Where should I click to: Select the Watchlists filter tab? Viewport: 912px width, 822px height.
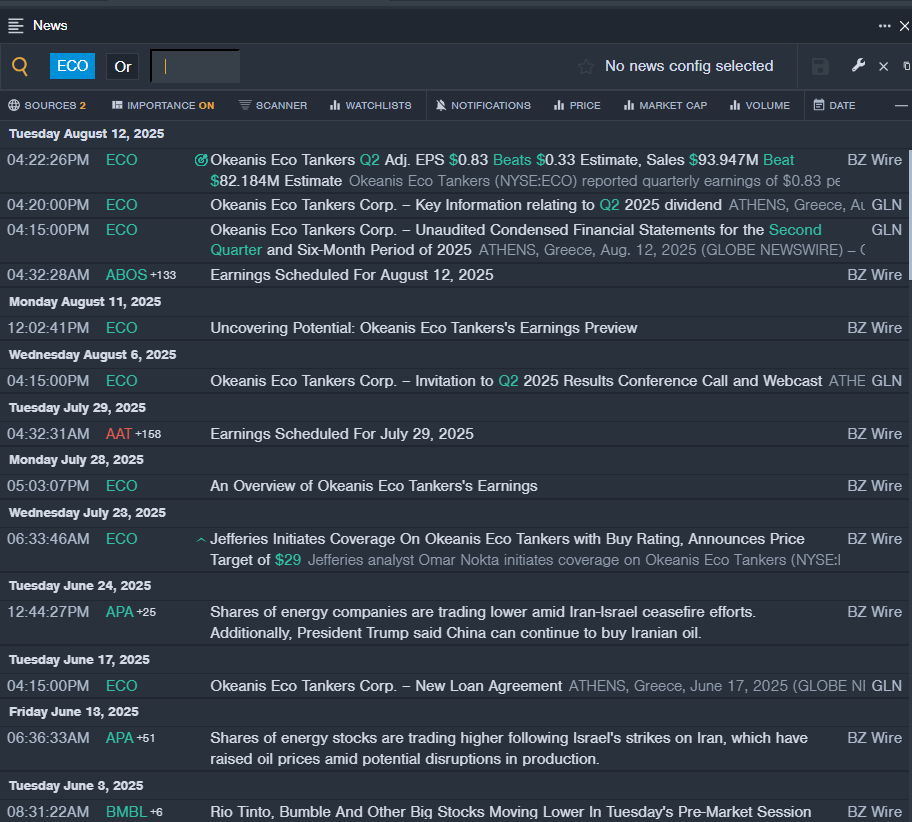point(370,105)
